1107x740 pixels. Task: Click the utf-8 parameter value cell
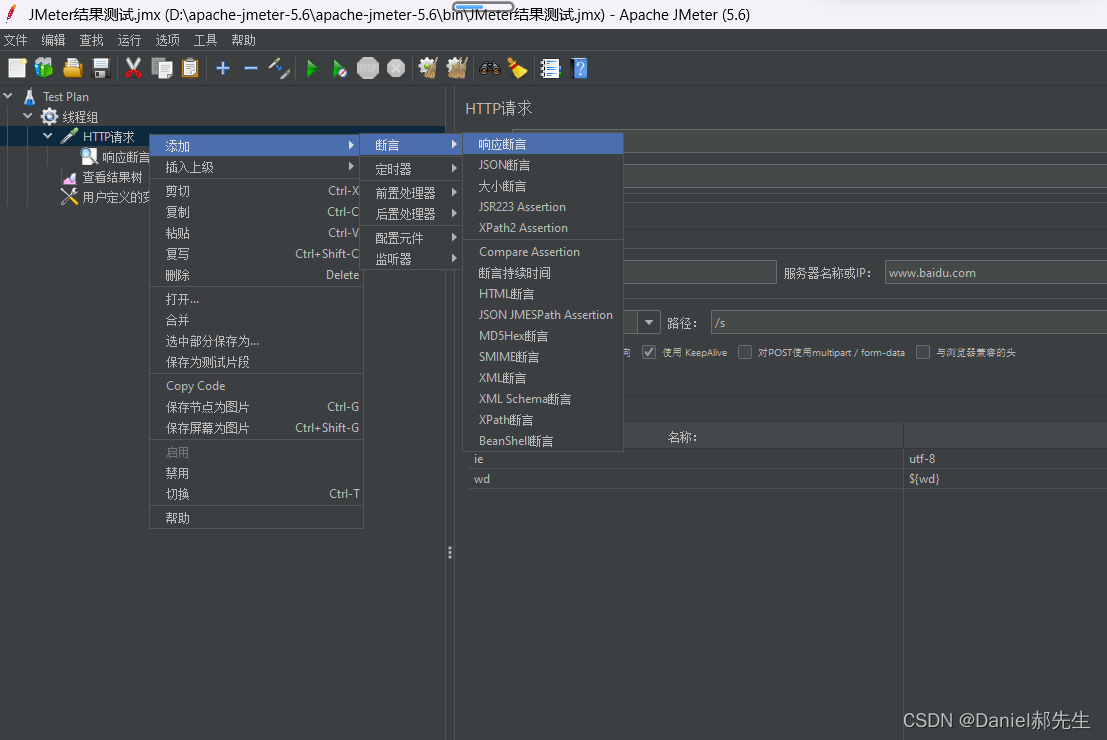1005,459
